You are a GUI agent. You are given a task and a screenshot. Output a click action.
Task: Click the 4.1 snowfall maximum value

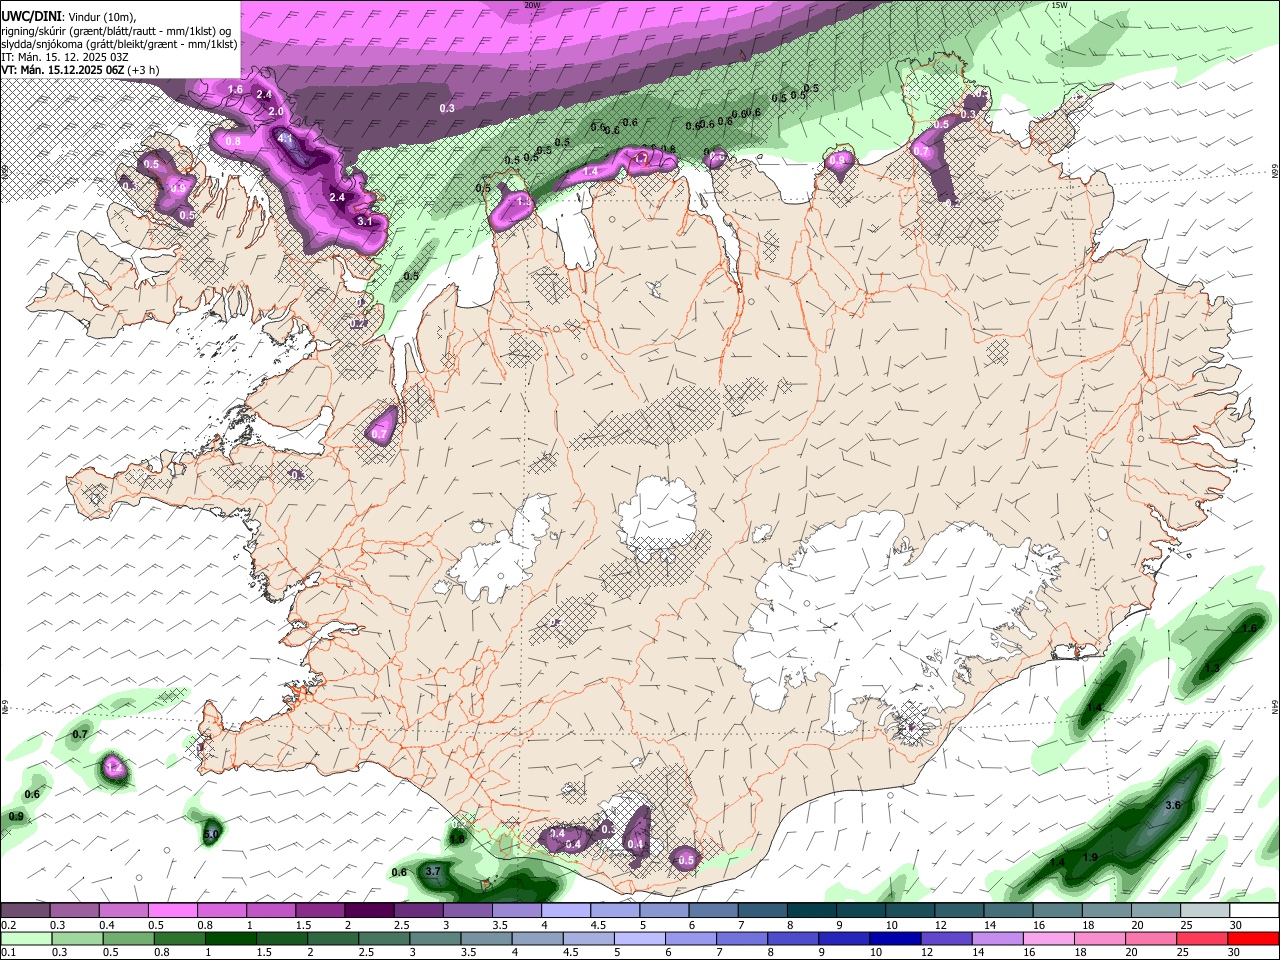click(x=285, y=139)
